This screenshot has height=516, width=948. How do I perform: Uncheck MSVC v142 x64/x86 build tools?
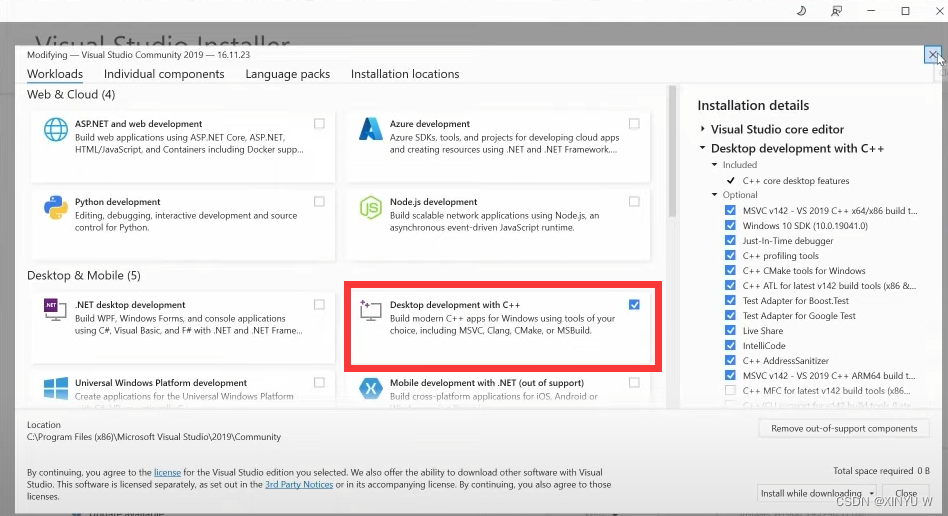click(730, 211)
